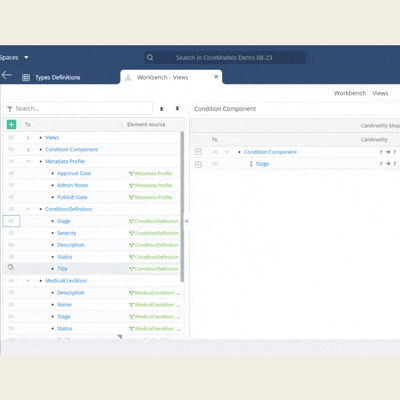
Task: Click the back arrow icon
Action: click(7, 75)
